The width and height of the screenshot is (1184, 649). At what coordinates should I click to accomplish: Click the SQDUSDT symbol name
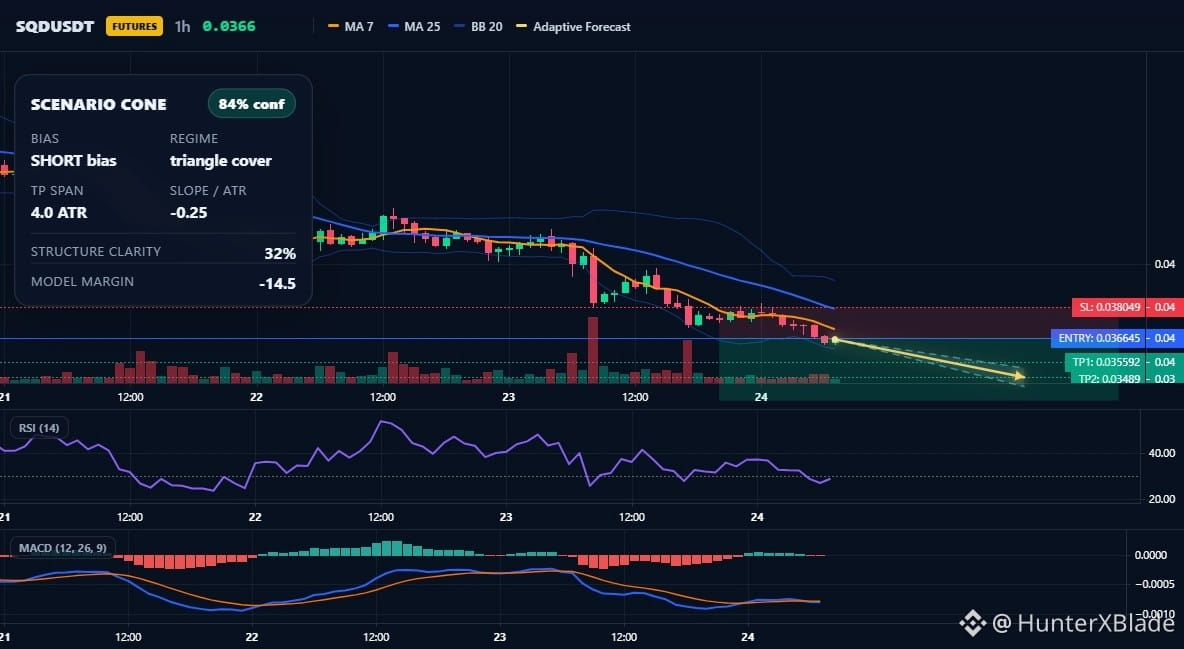(x=55, y=26)
